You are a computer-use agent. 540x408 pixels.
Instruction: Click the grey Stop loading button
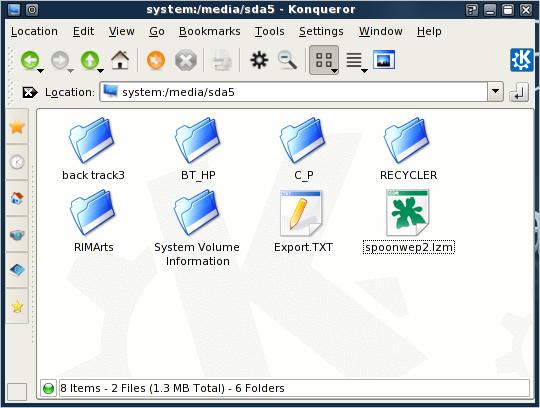click(186, 61)
